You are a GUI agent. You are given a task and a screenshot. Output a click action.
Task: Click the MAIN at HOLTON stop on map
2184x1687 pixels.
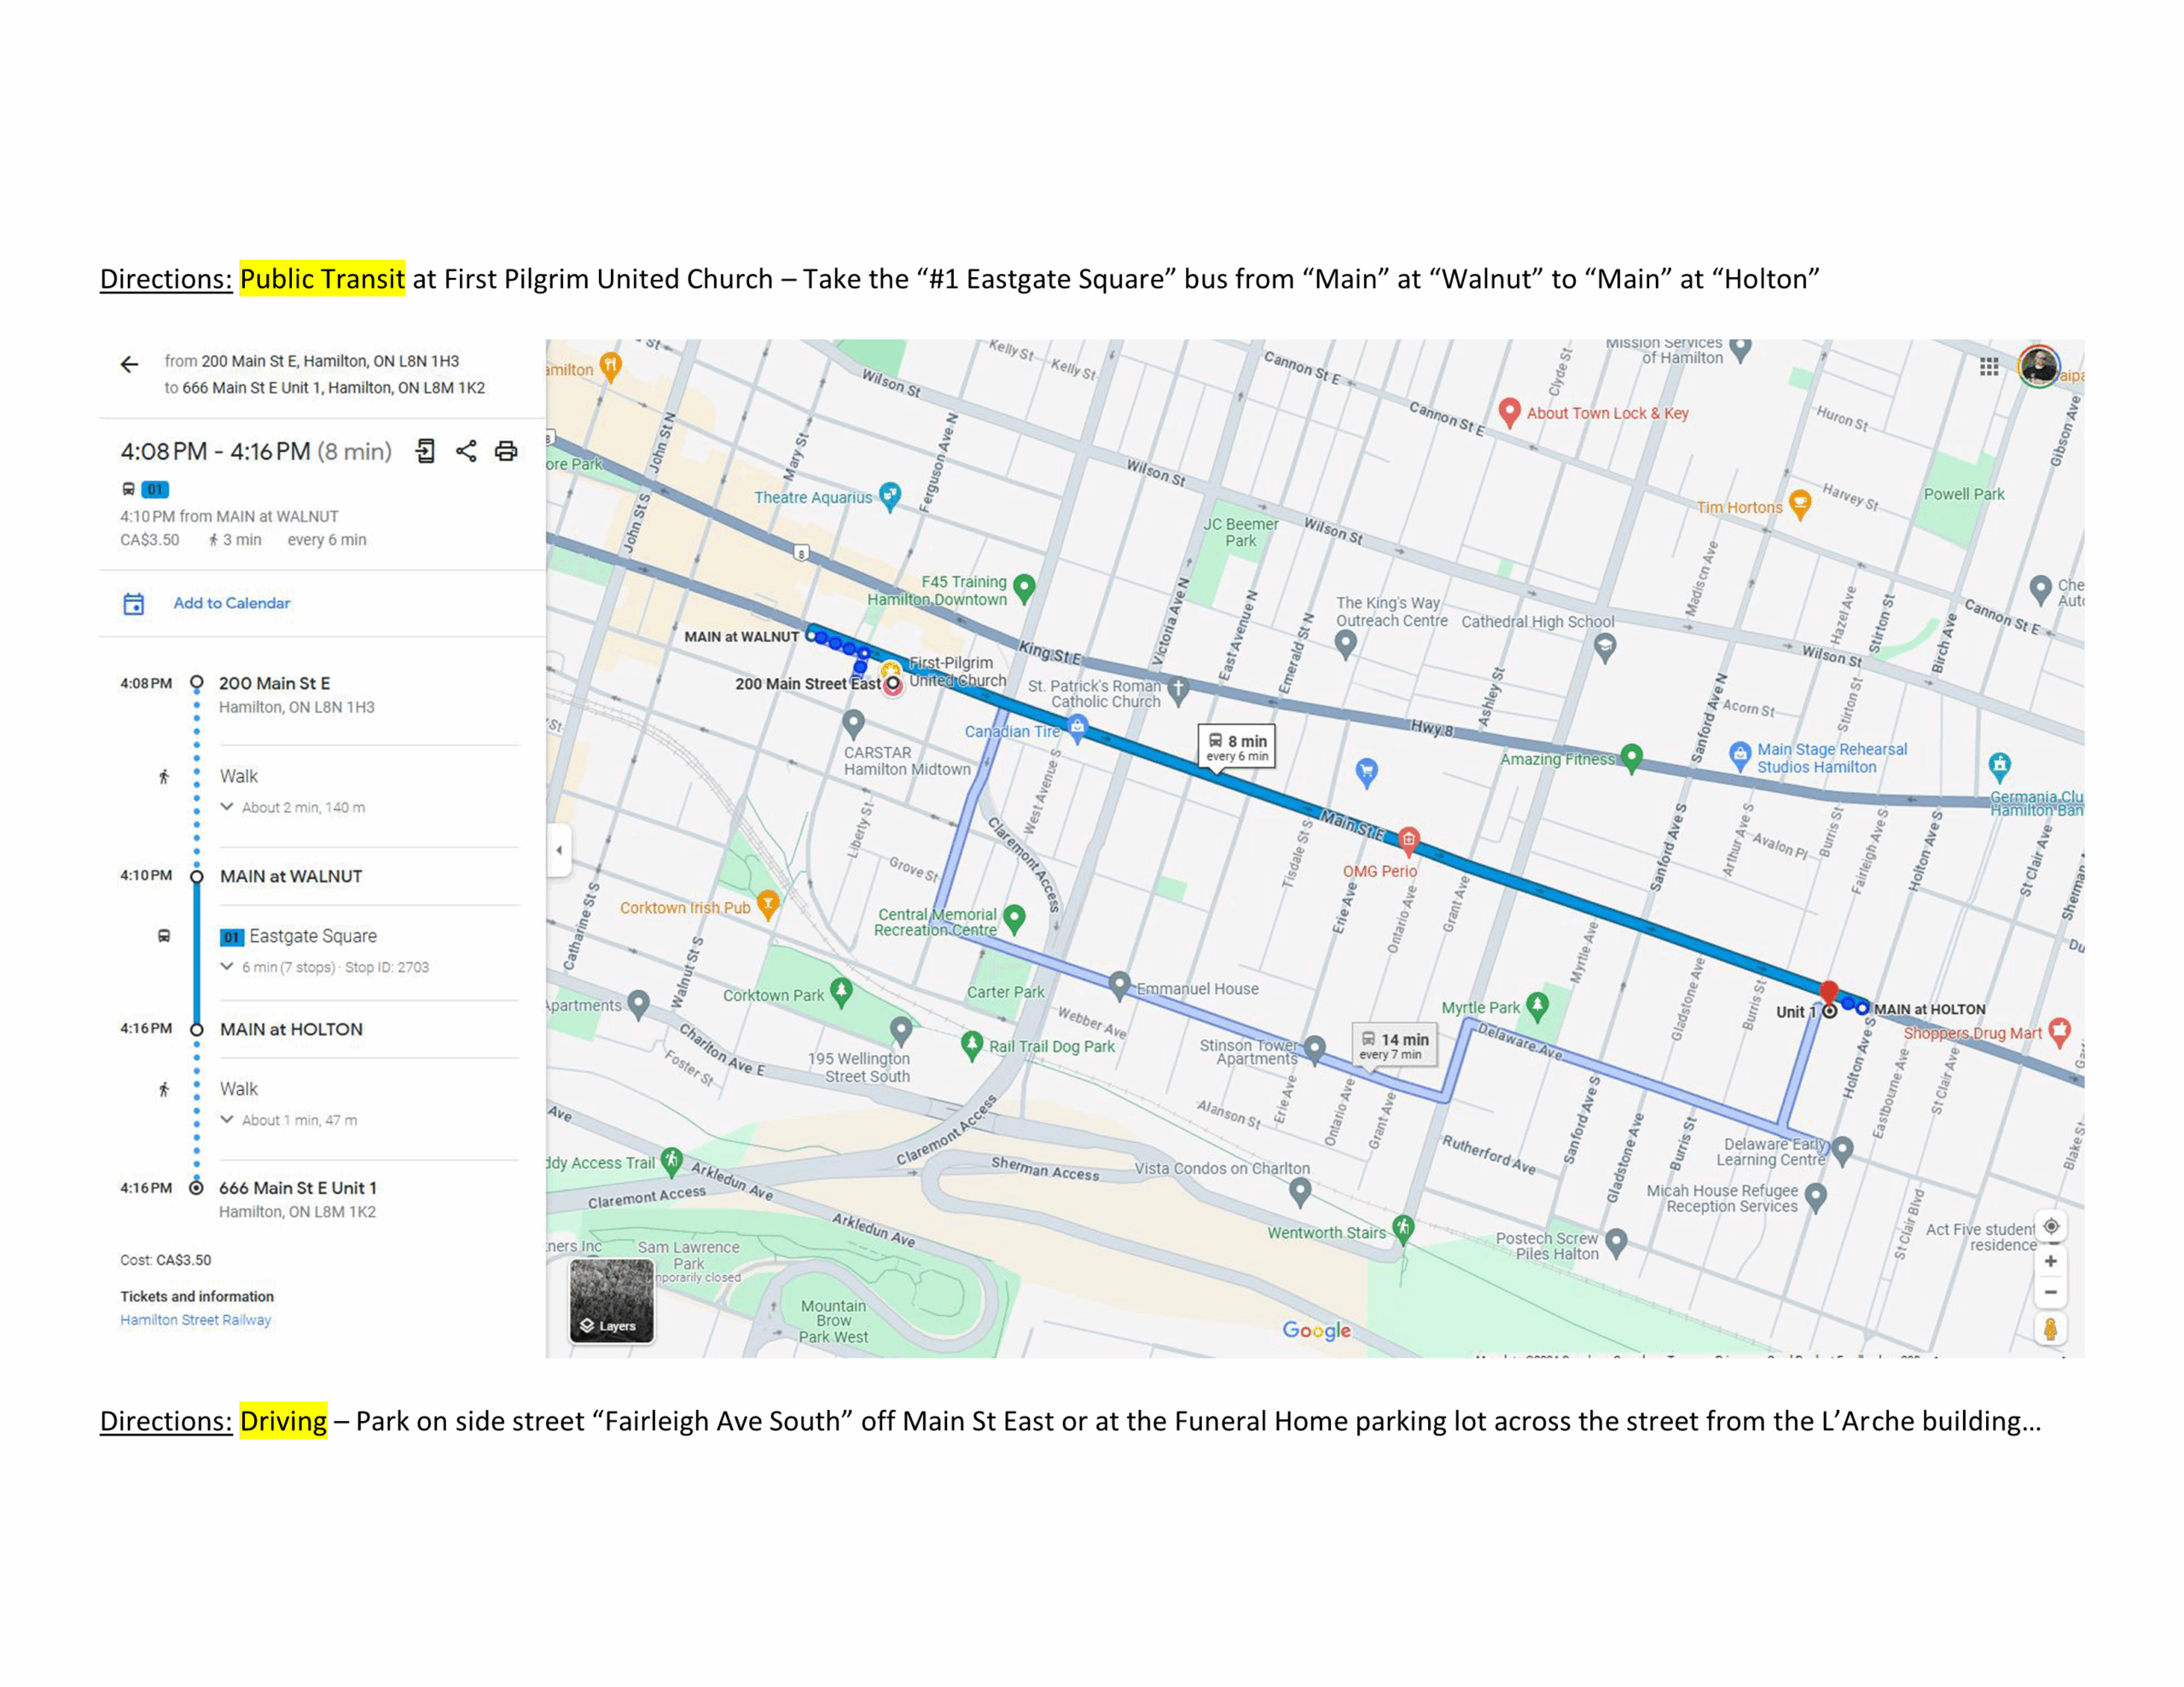(x=1862, y=1009)
